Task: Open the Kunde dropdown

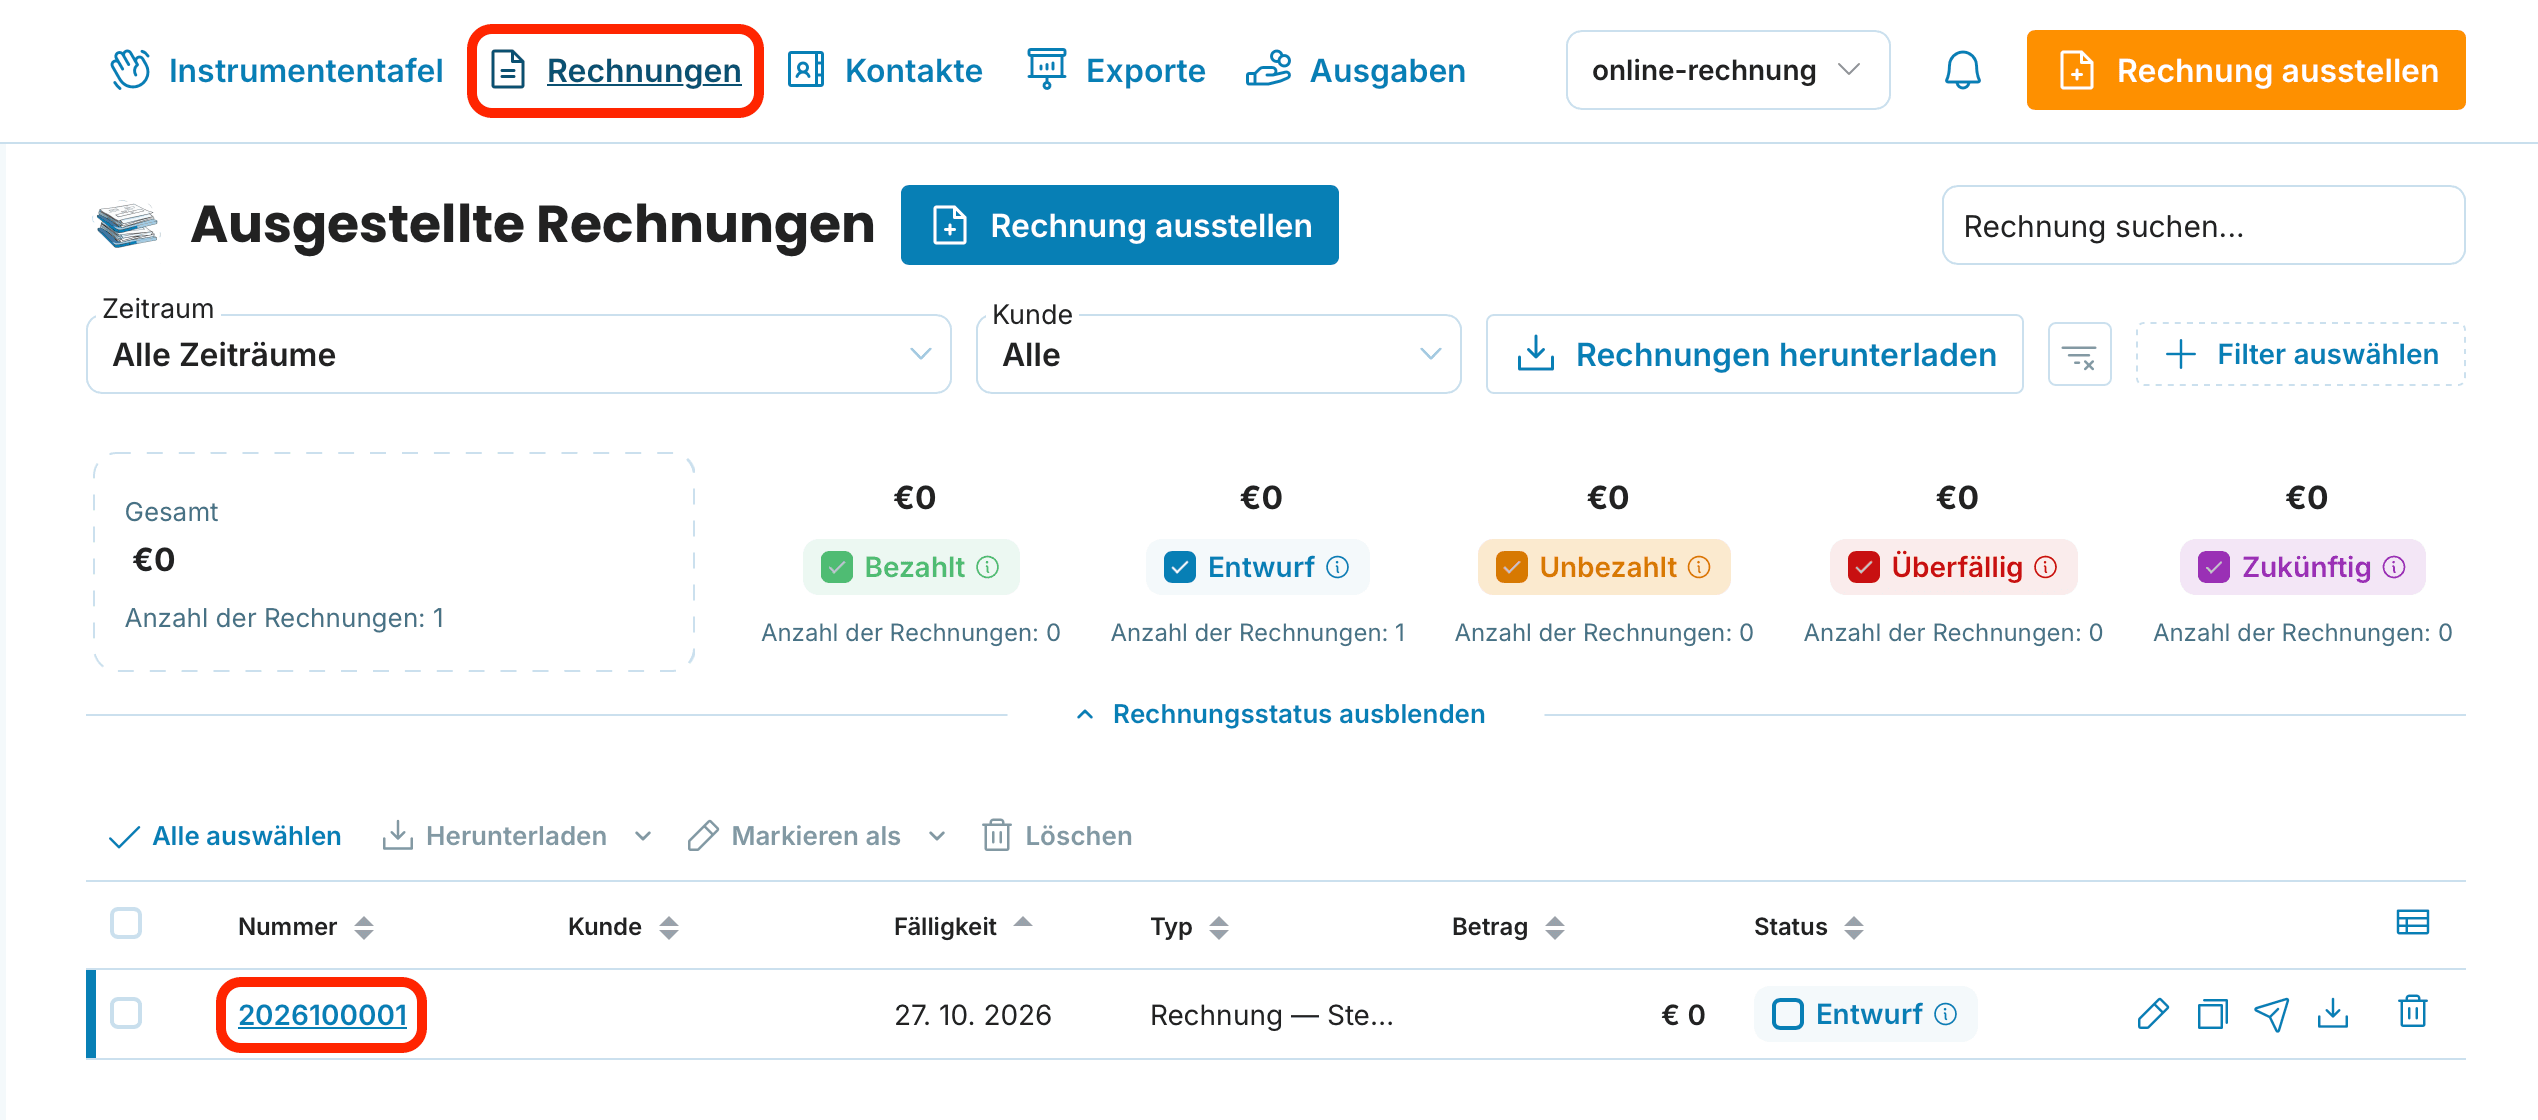Action: pos(1218,355)
